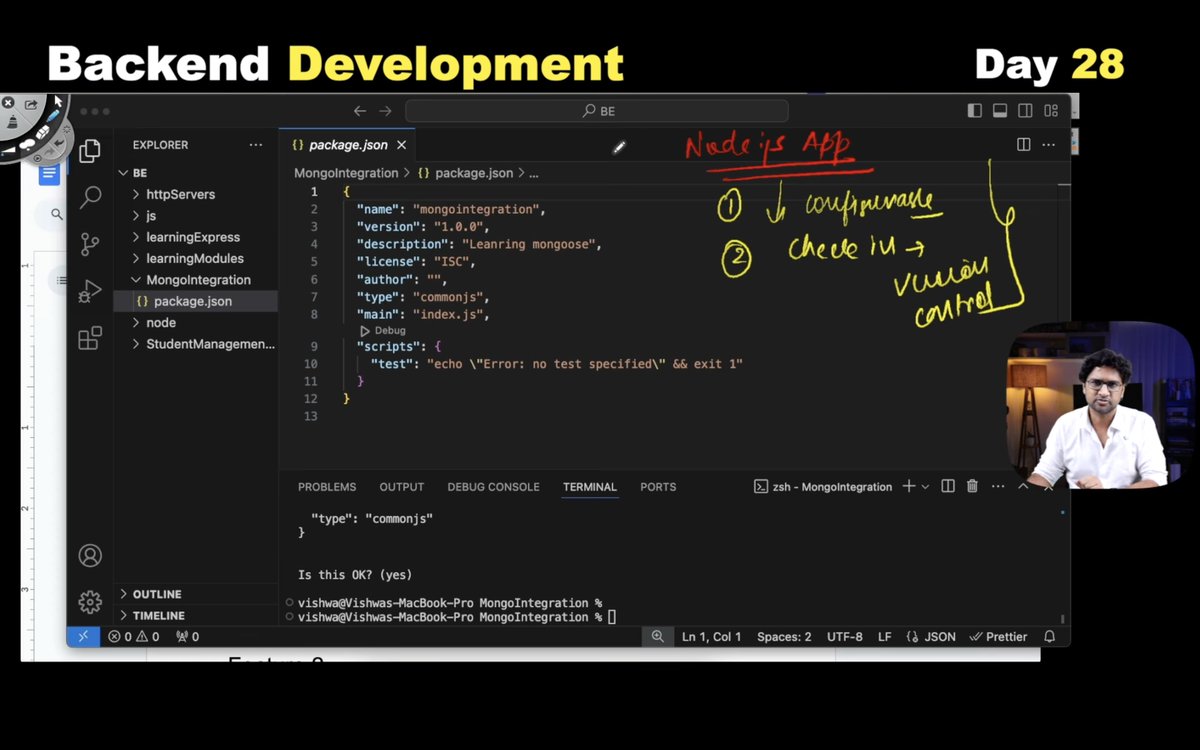Change language mode JSON
Viewport: 1200px width, 750px height.
coord(931,637)
